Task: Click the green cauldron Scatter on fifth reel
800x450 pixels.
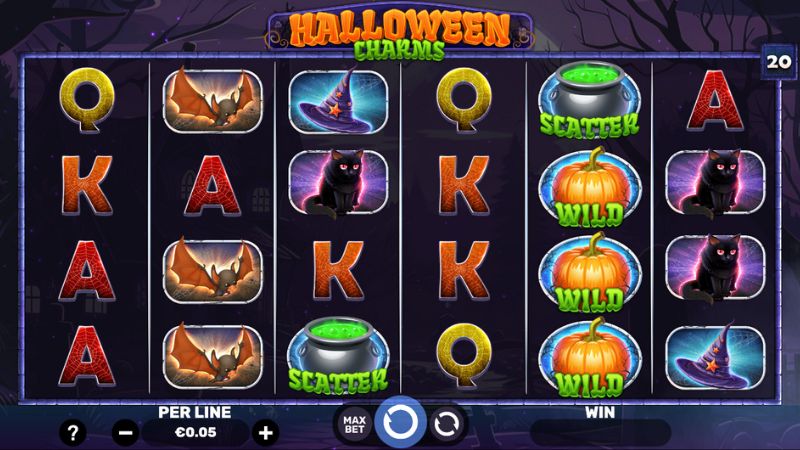Action: pyautogui.click(x=589, y=101)
